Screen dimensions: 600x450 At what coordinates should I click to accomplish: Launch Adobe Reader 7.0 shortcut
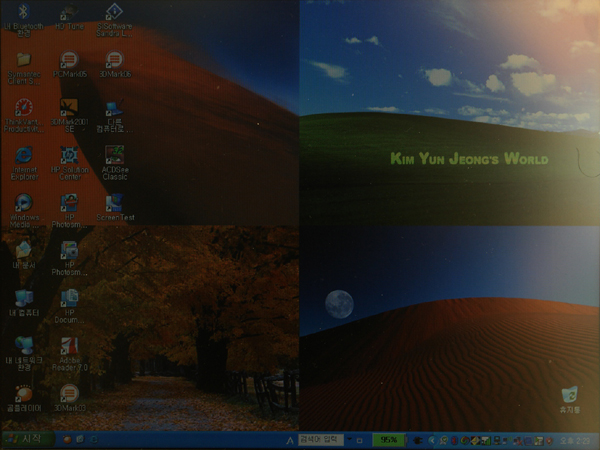click(69, 354)
